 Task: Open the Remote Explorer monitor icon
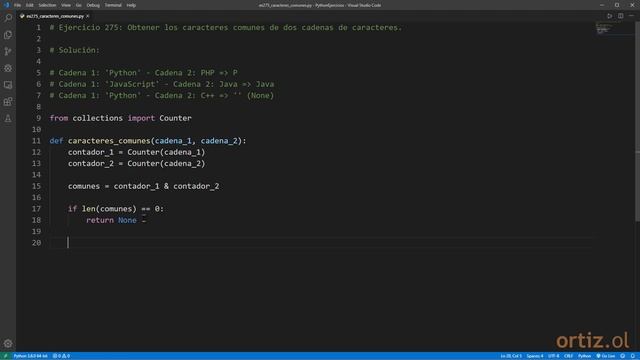tap(8, 85)
